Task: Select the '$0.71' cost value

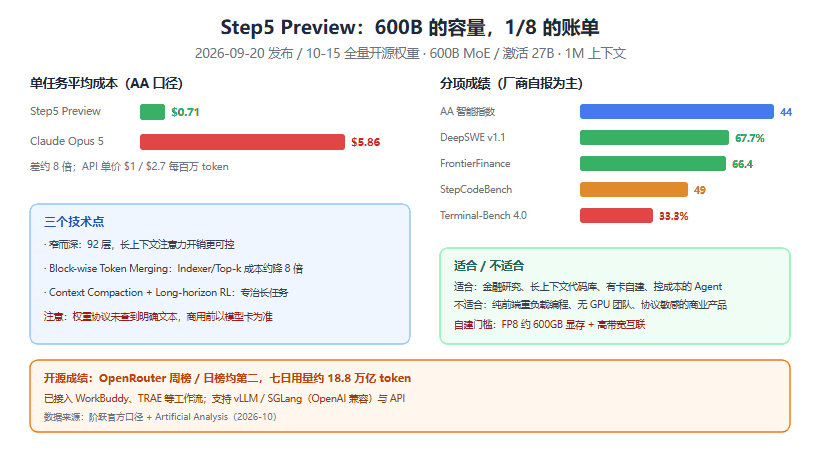Action: tap(185, 112)
